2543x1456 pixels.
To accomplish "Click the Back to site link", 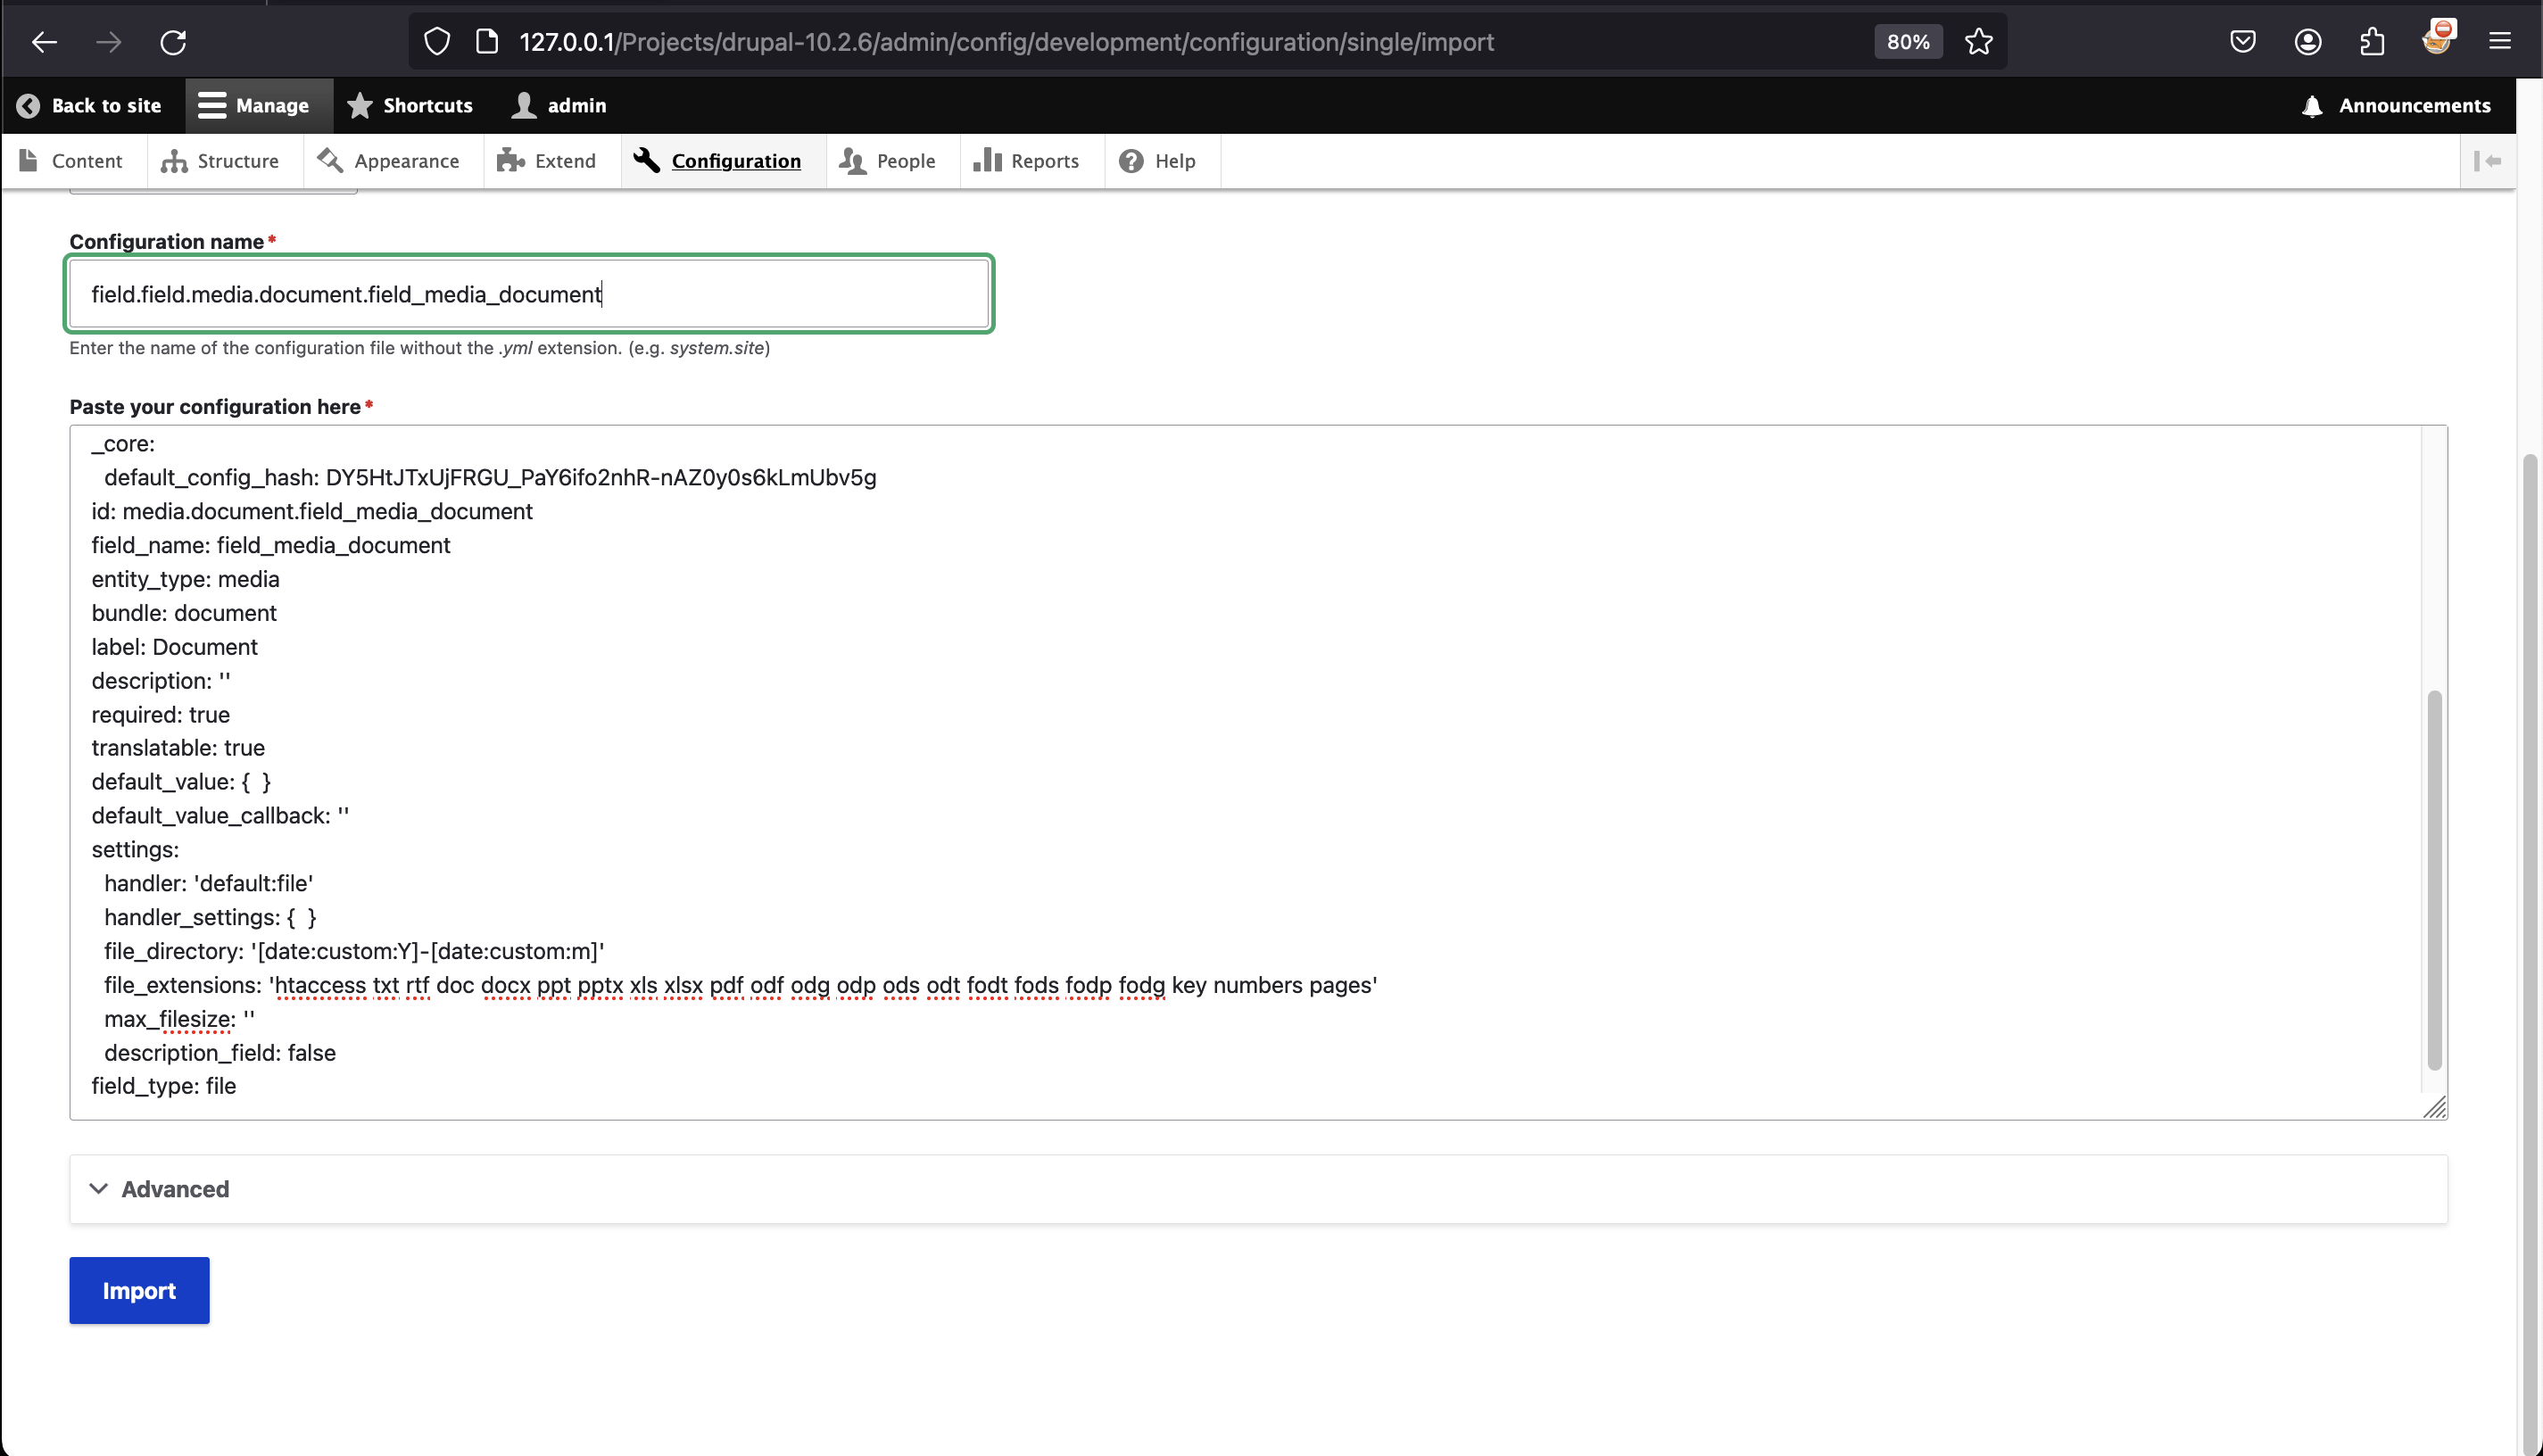I will coord(90,106).
